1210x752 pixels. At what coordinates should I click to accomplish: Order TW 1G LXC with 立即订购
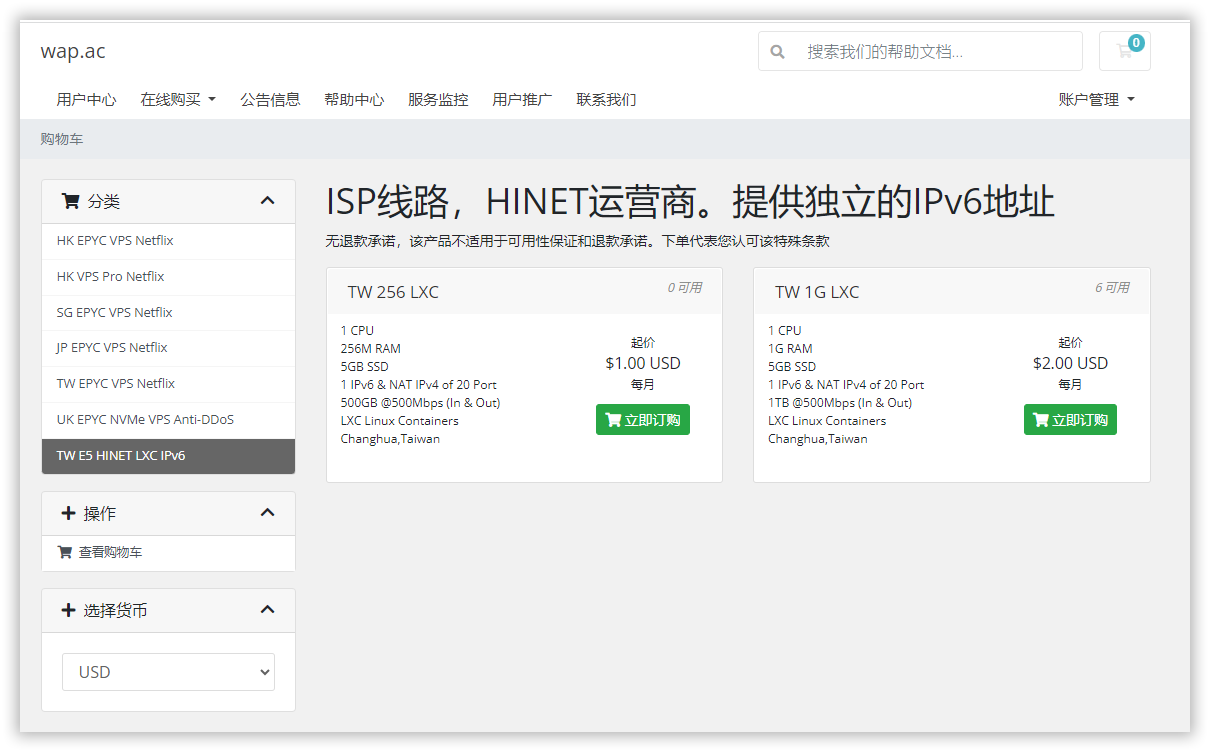(x=1070, y=420)
